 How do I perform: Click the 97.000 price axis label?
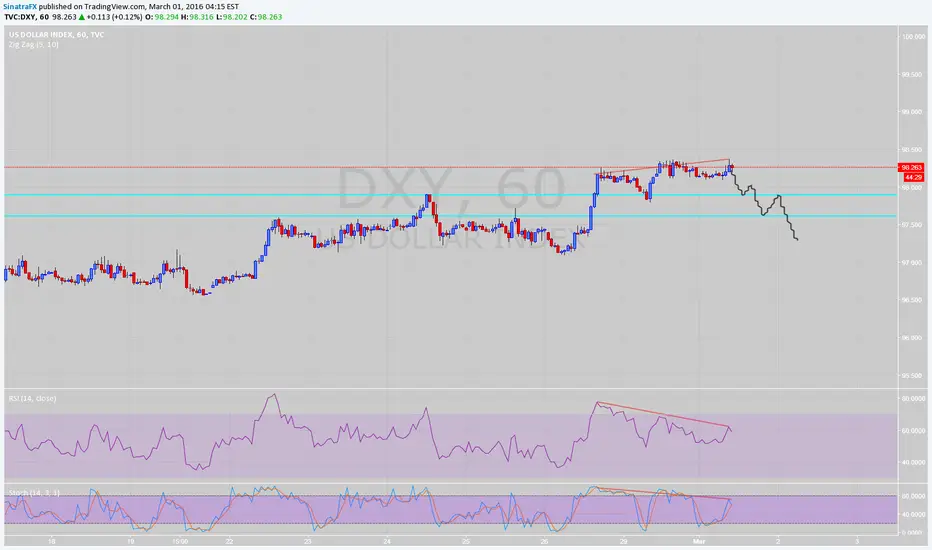[x=914, y=262]
